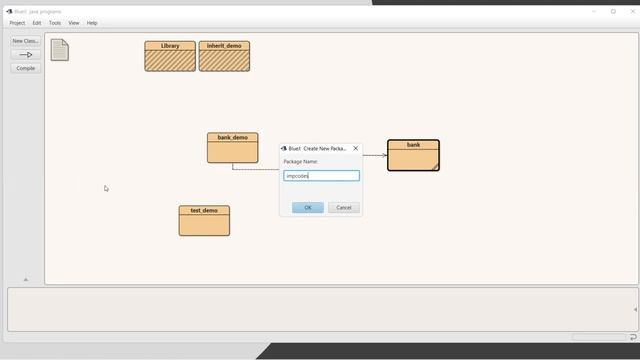Select the inheritance arrow tool
Image resolution: width=640 pixels, height=360 pixels.
coord(25,54)
